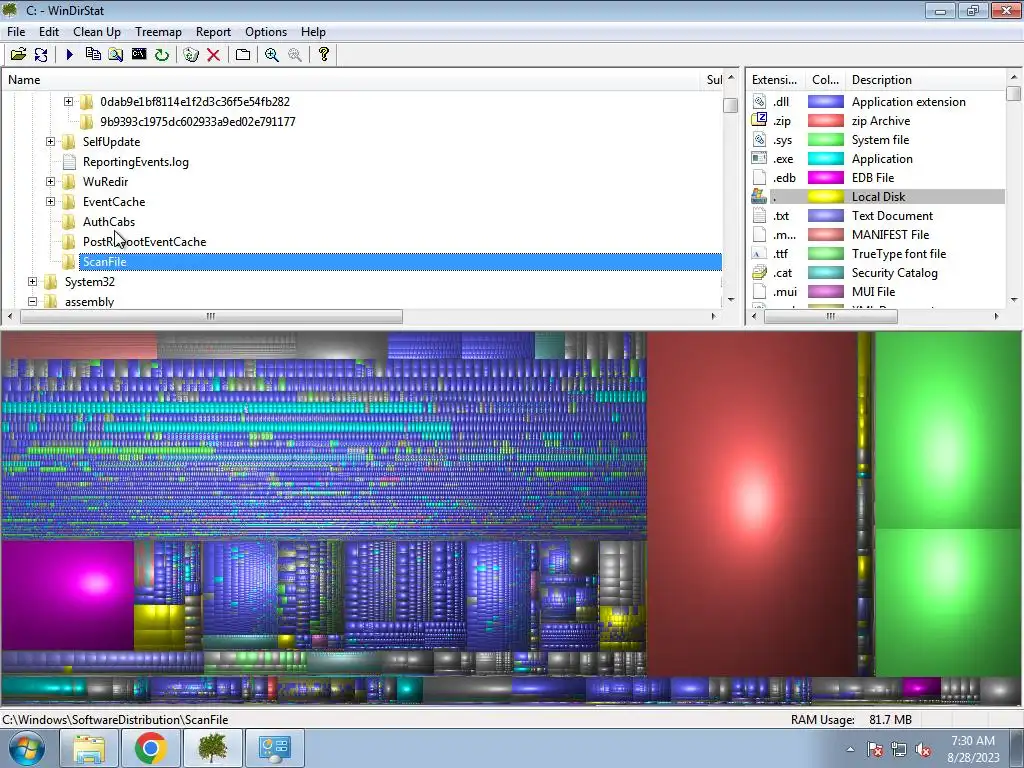Select the 9b9393c1975dc602933a9ed02e791177 folder
This screenshot has height=768, width=1024.
pyautogui.click(x=197, y=121)
